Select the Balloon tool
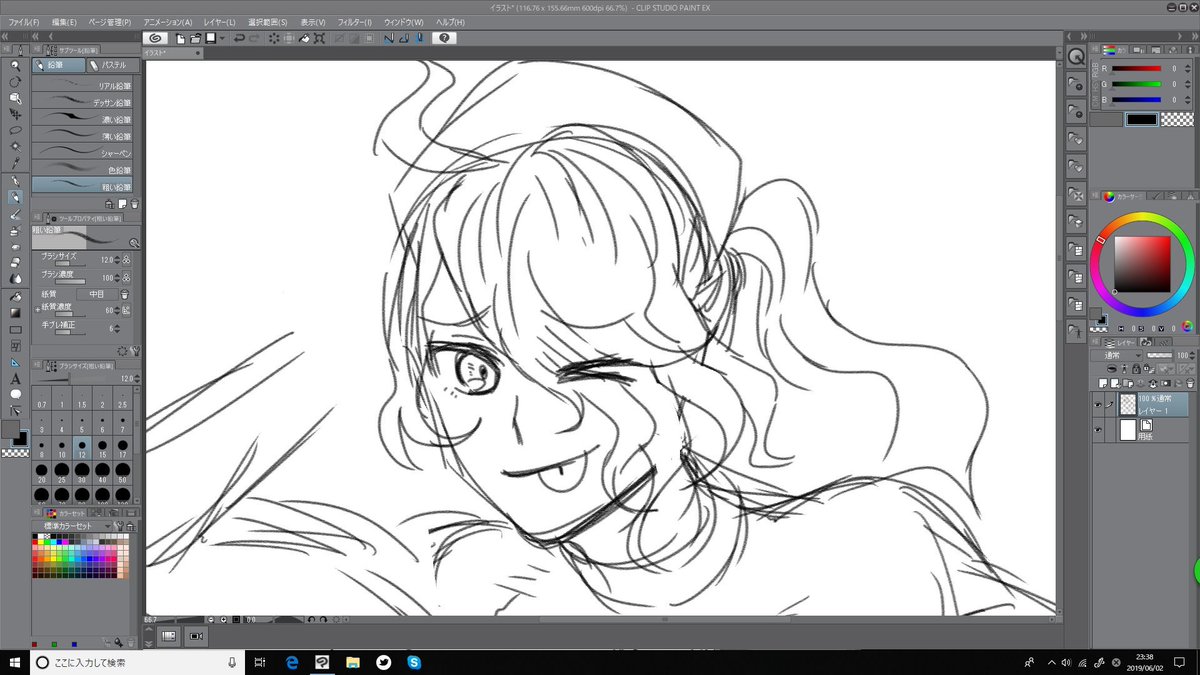 15,394
